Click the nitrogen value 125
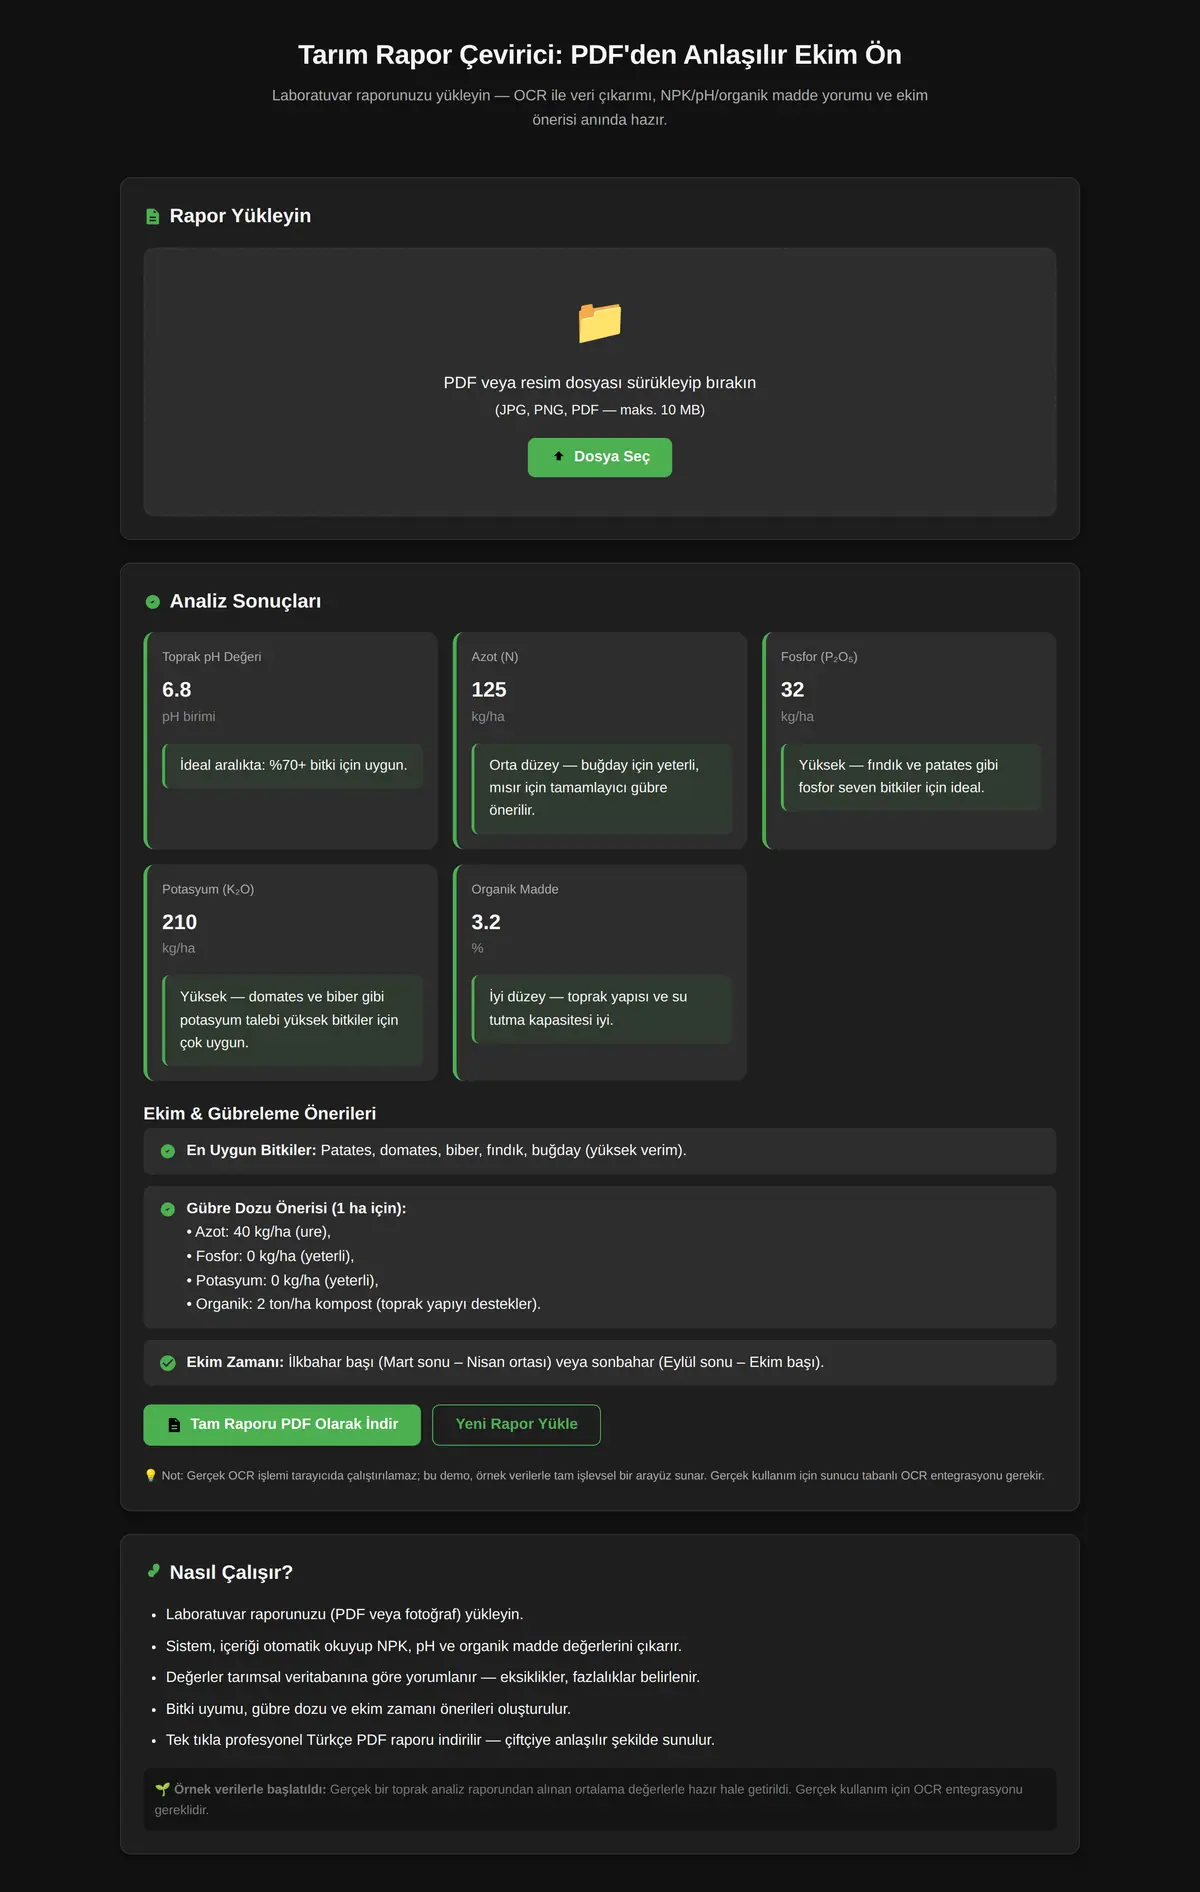Screen dimensions: 1200x1892 [489, 690]
